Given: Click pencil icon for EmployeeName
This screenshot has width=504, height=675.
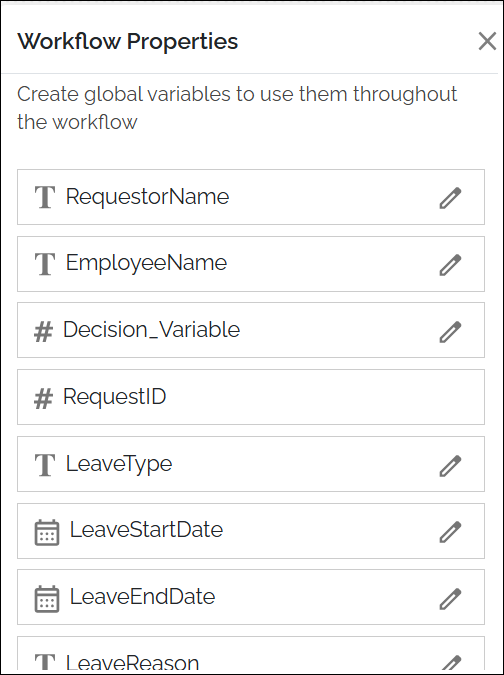Looking at the screenshot, I should (x=450, y=265).
